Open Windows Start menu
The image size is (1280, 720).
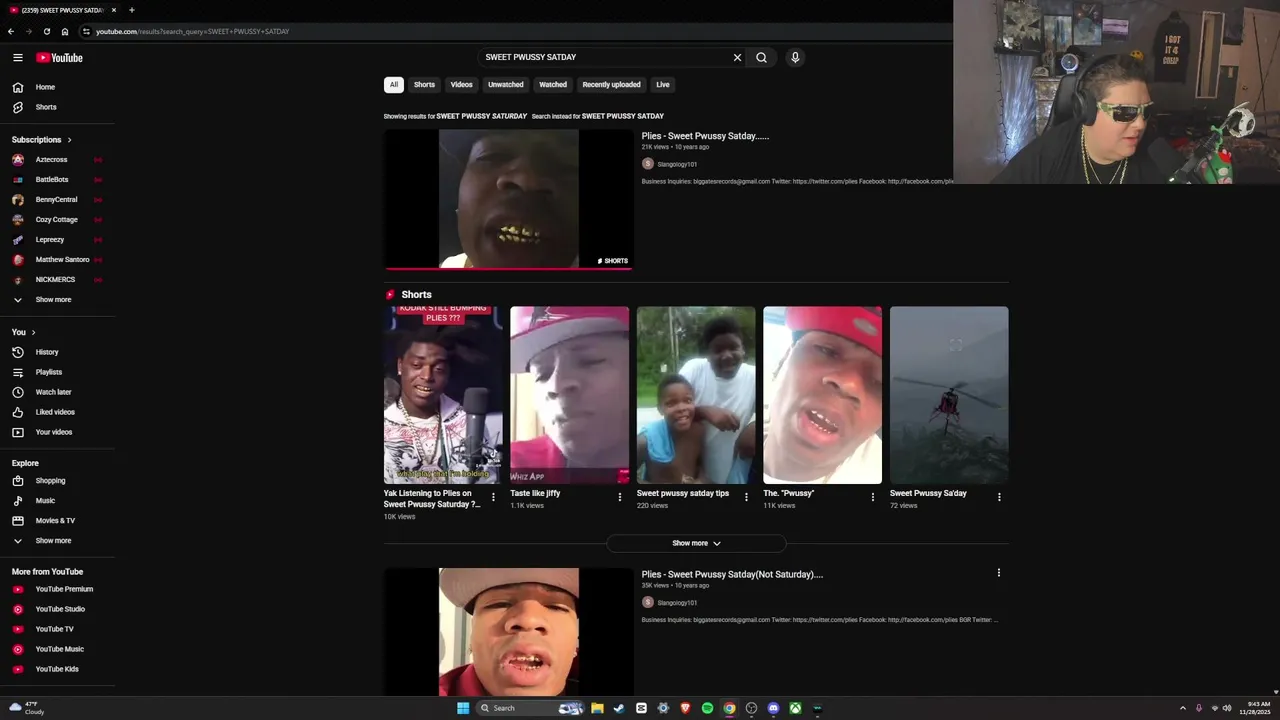[463, 708]
